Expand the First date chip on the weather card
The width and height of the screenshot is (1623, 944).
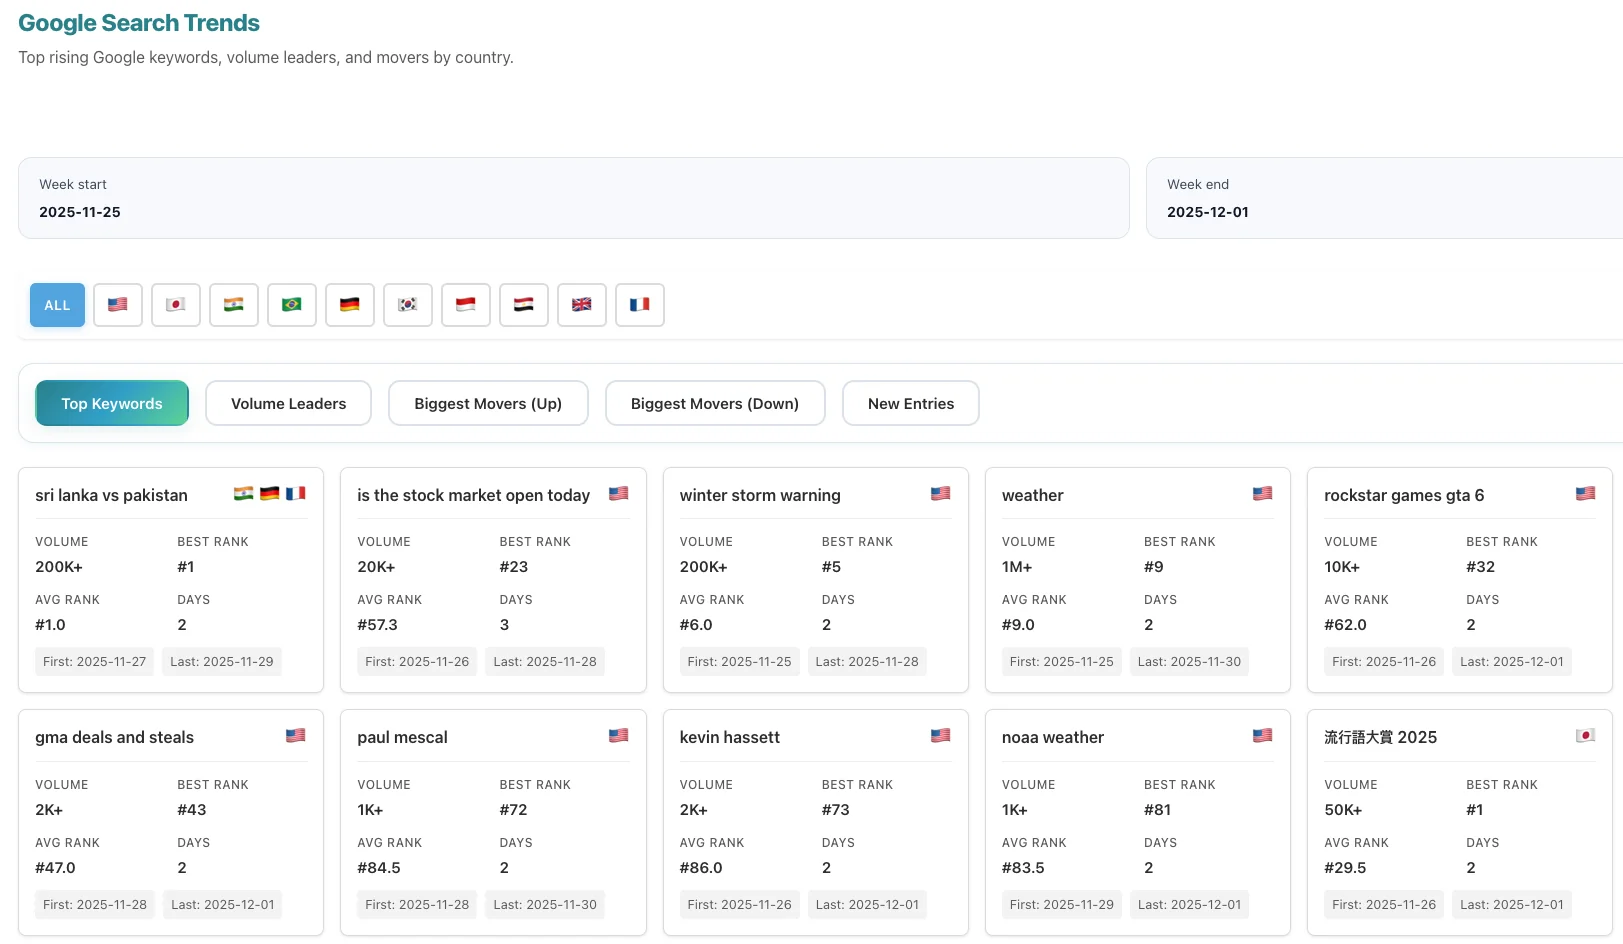(1061, 661)
